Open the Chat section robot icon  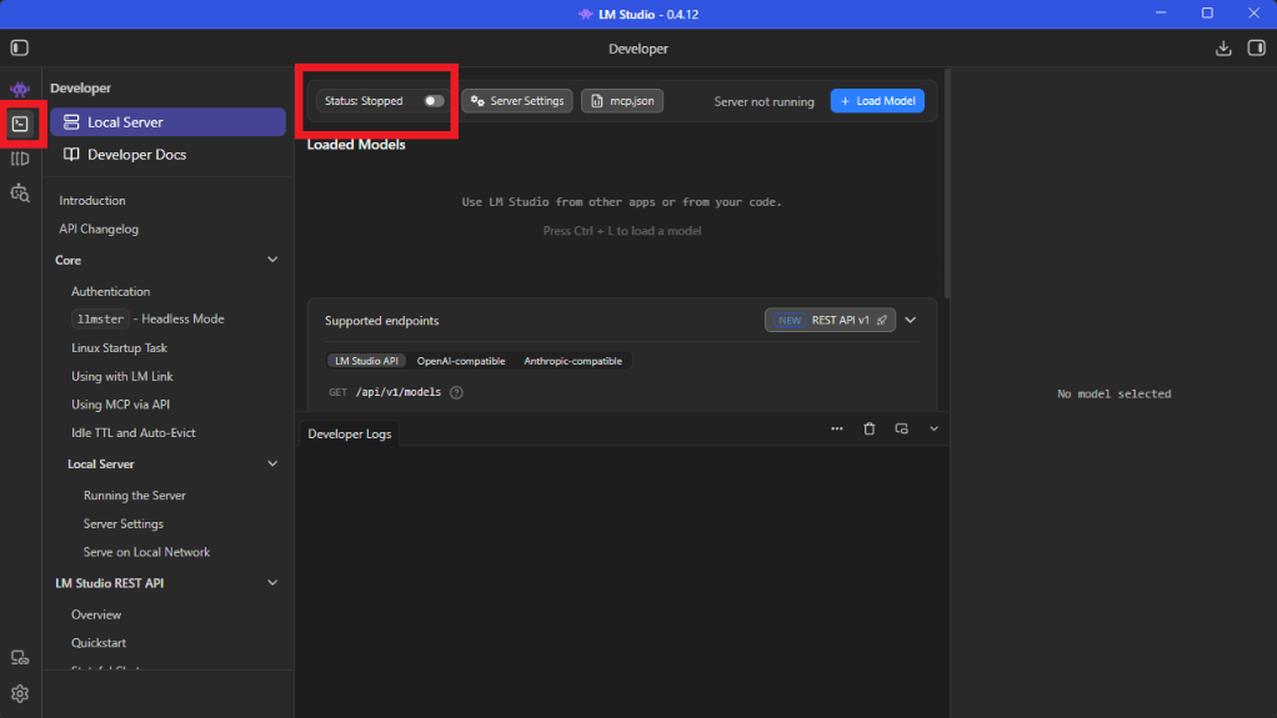tap(19, 90)
